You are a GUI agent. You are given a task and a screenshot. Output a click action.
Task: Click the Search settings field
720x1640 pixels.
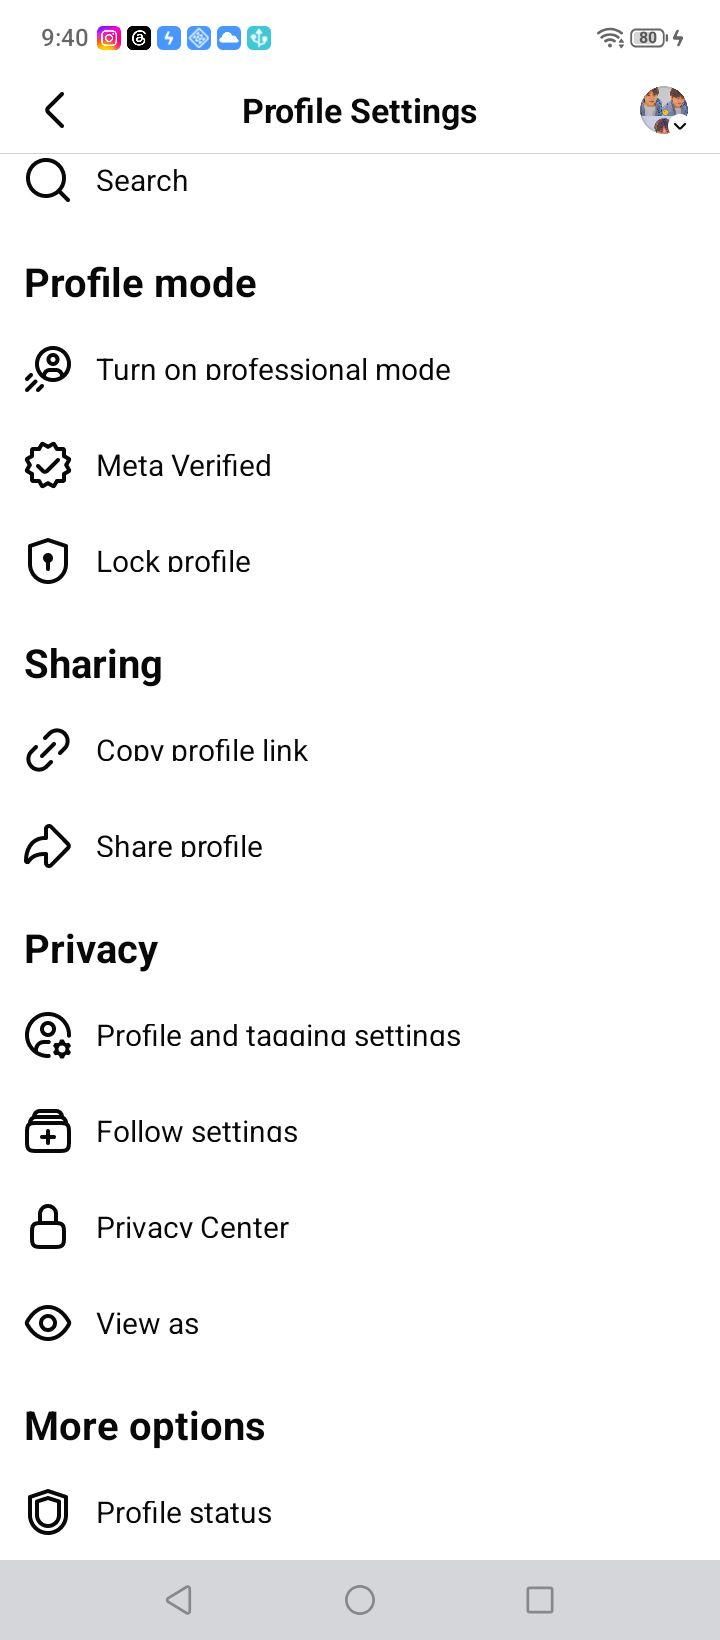pos(360,181)
